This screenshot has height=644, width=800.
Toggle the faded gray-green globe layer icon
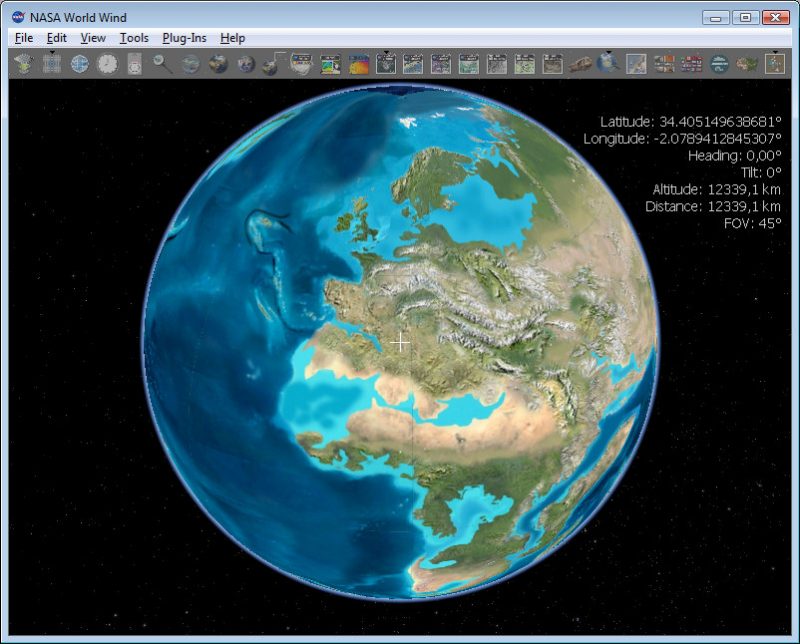tap(190, 64)
